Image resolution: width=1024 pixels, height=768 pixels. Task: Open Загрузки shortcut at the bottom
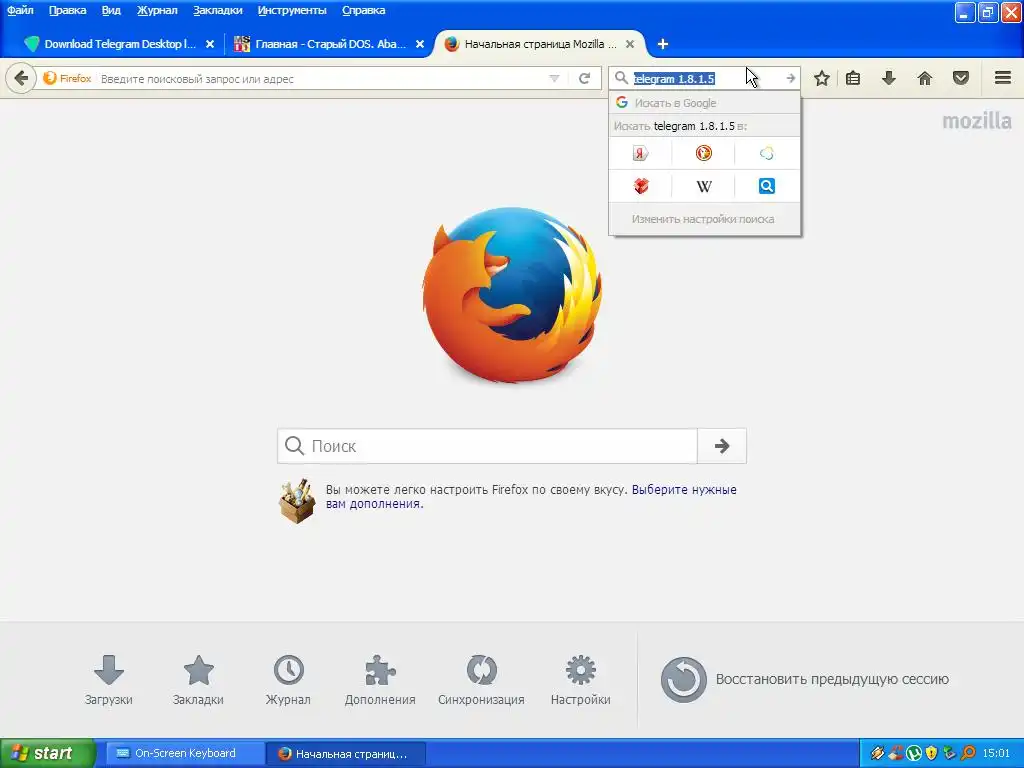pos(108,680)
